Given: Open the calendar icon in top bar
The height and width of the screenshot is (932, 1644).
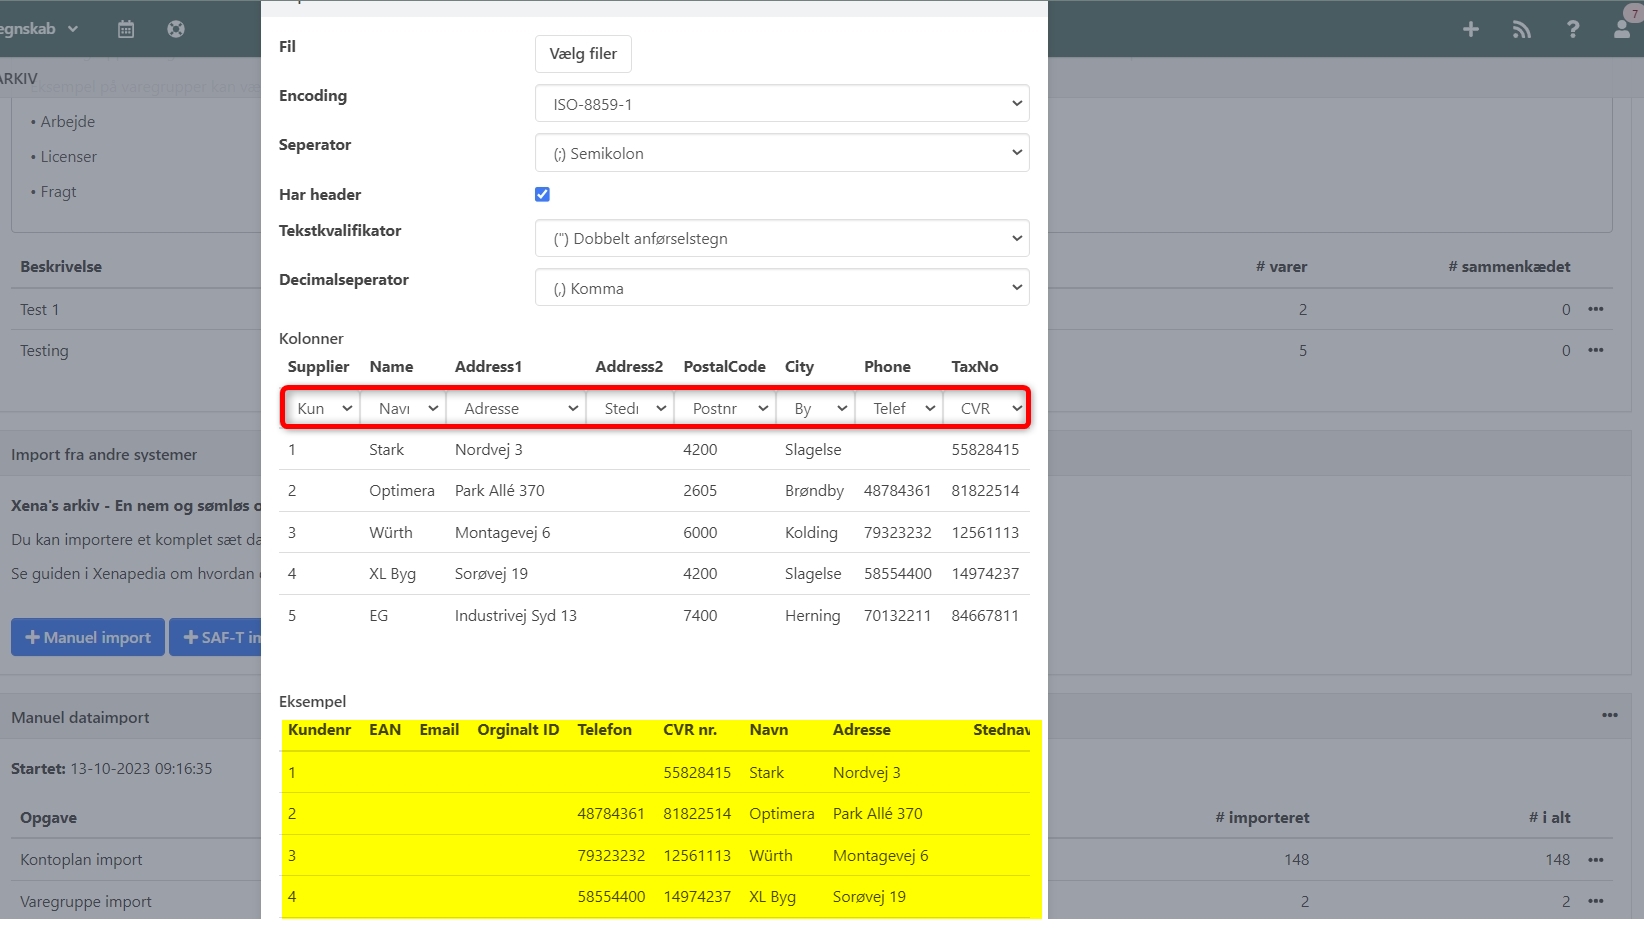Looking at the screenshot, I should click(x=126, y=29).
